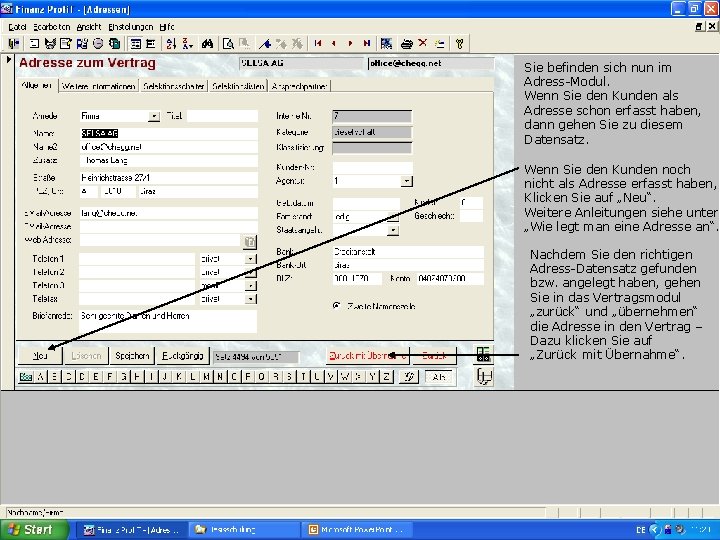Switch to Microsoft PowerPoint in taskbar
The height and width of the screenshot is (540, 720).
tap(356, 530)
